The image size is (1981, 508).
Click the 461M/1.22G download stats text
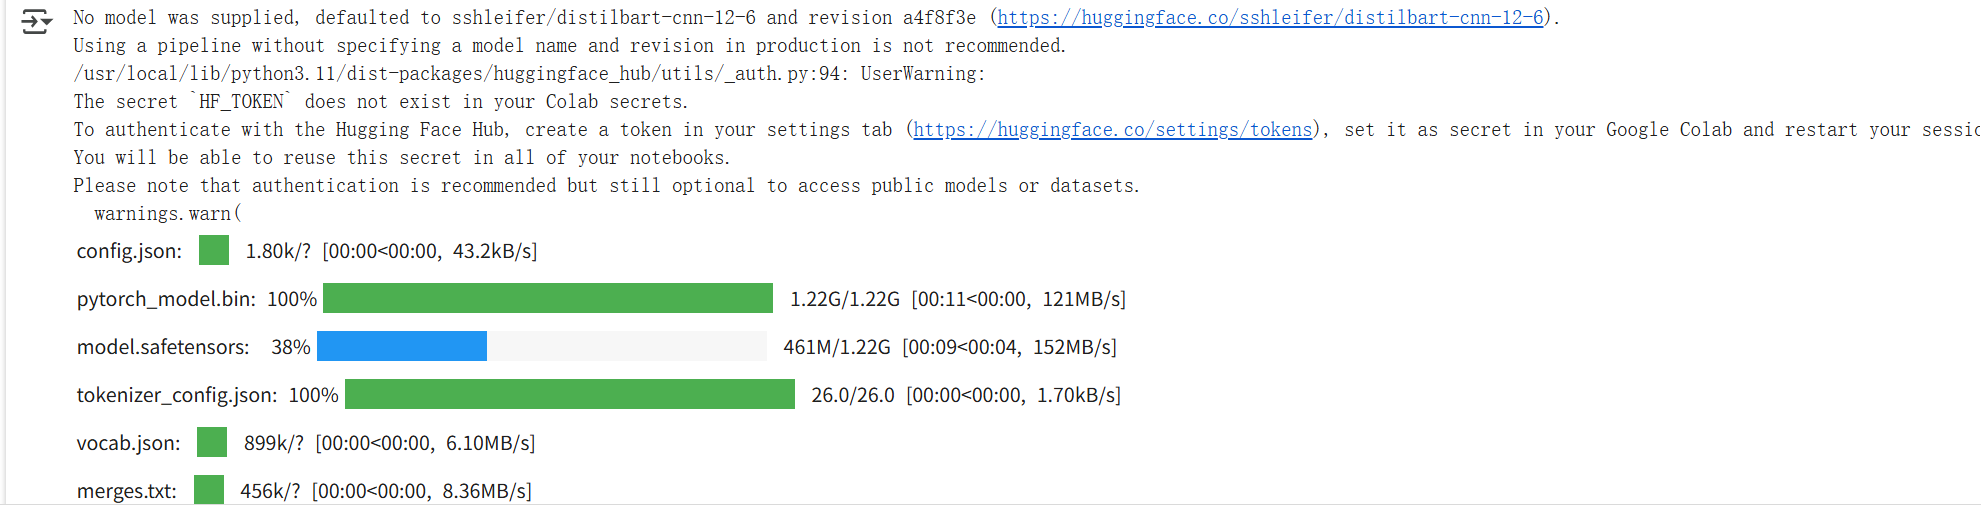tap(836, 347)
